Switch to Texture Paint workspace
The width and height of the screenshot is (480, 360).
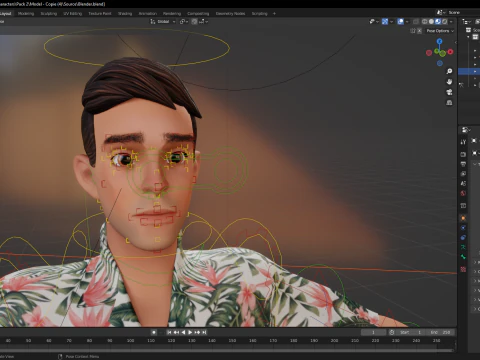coord(100,14)
